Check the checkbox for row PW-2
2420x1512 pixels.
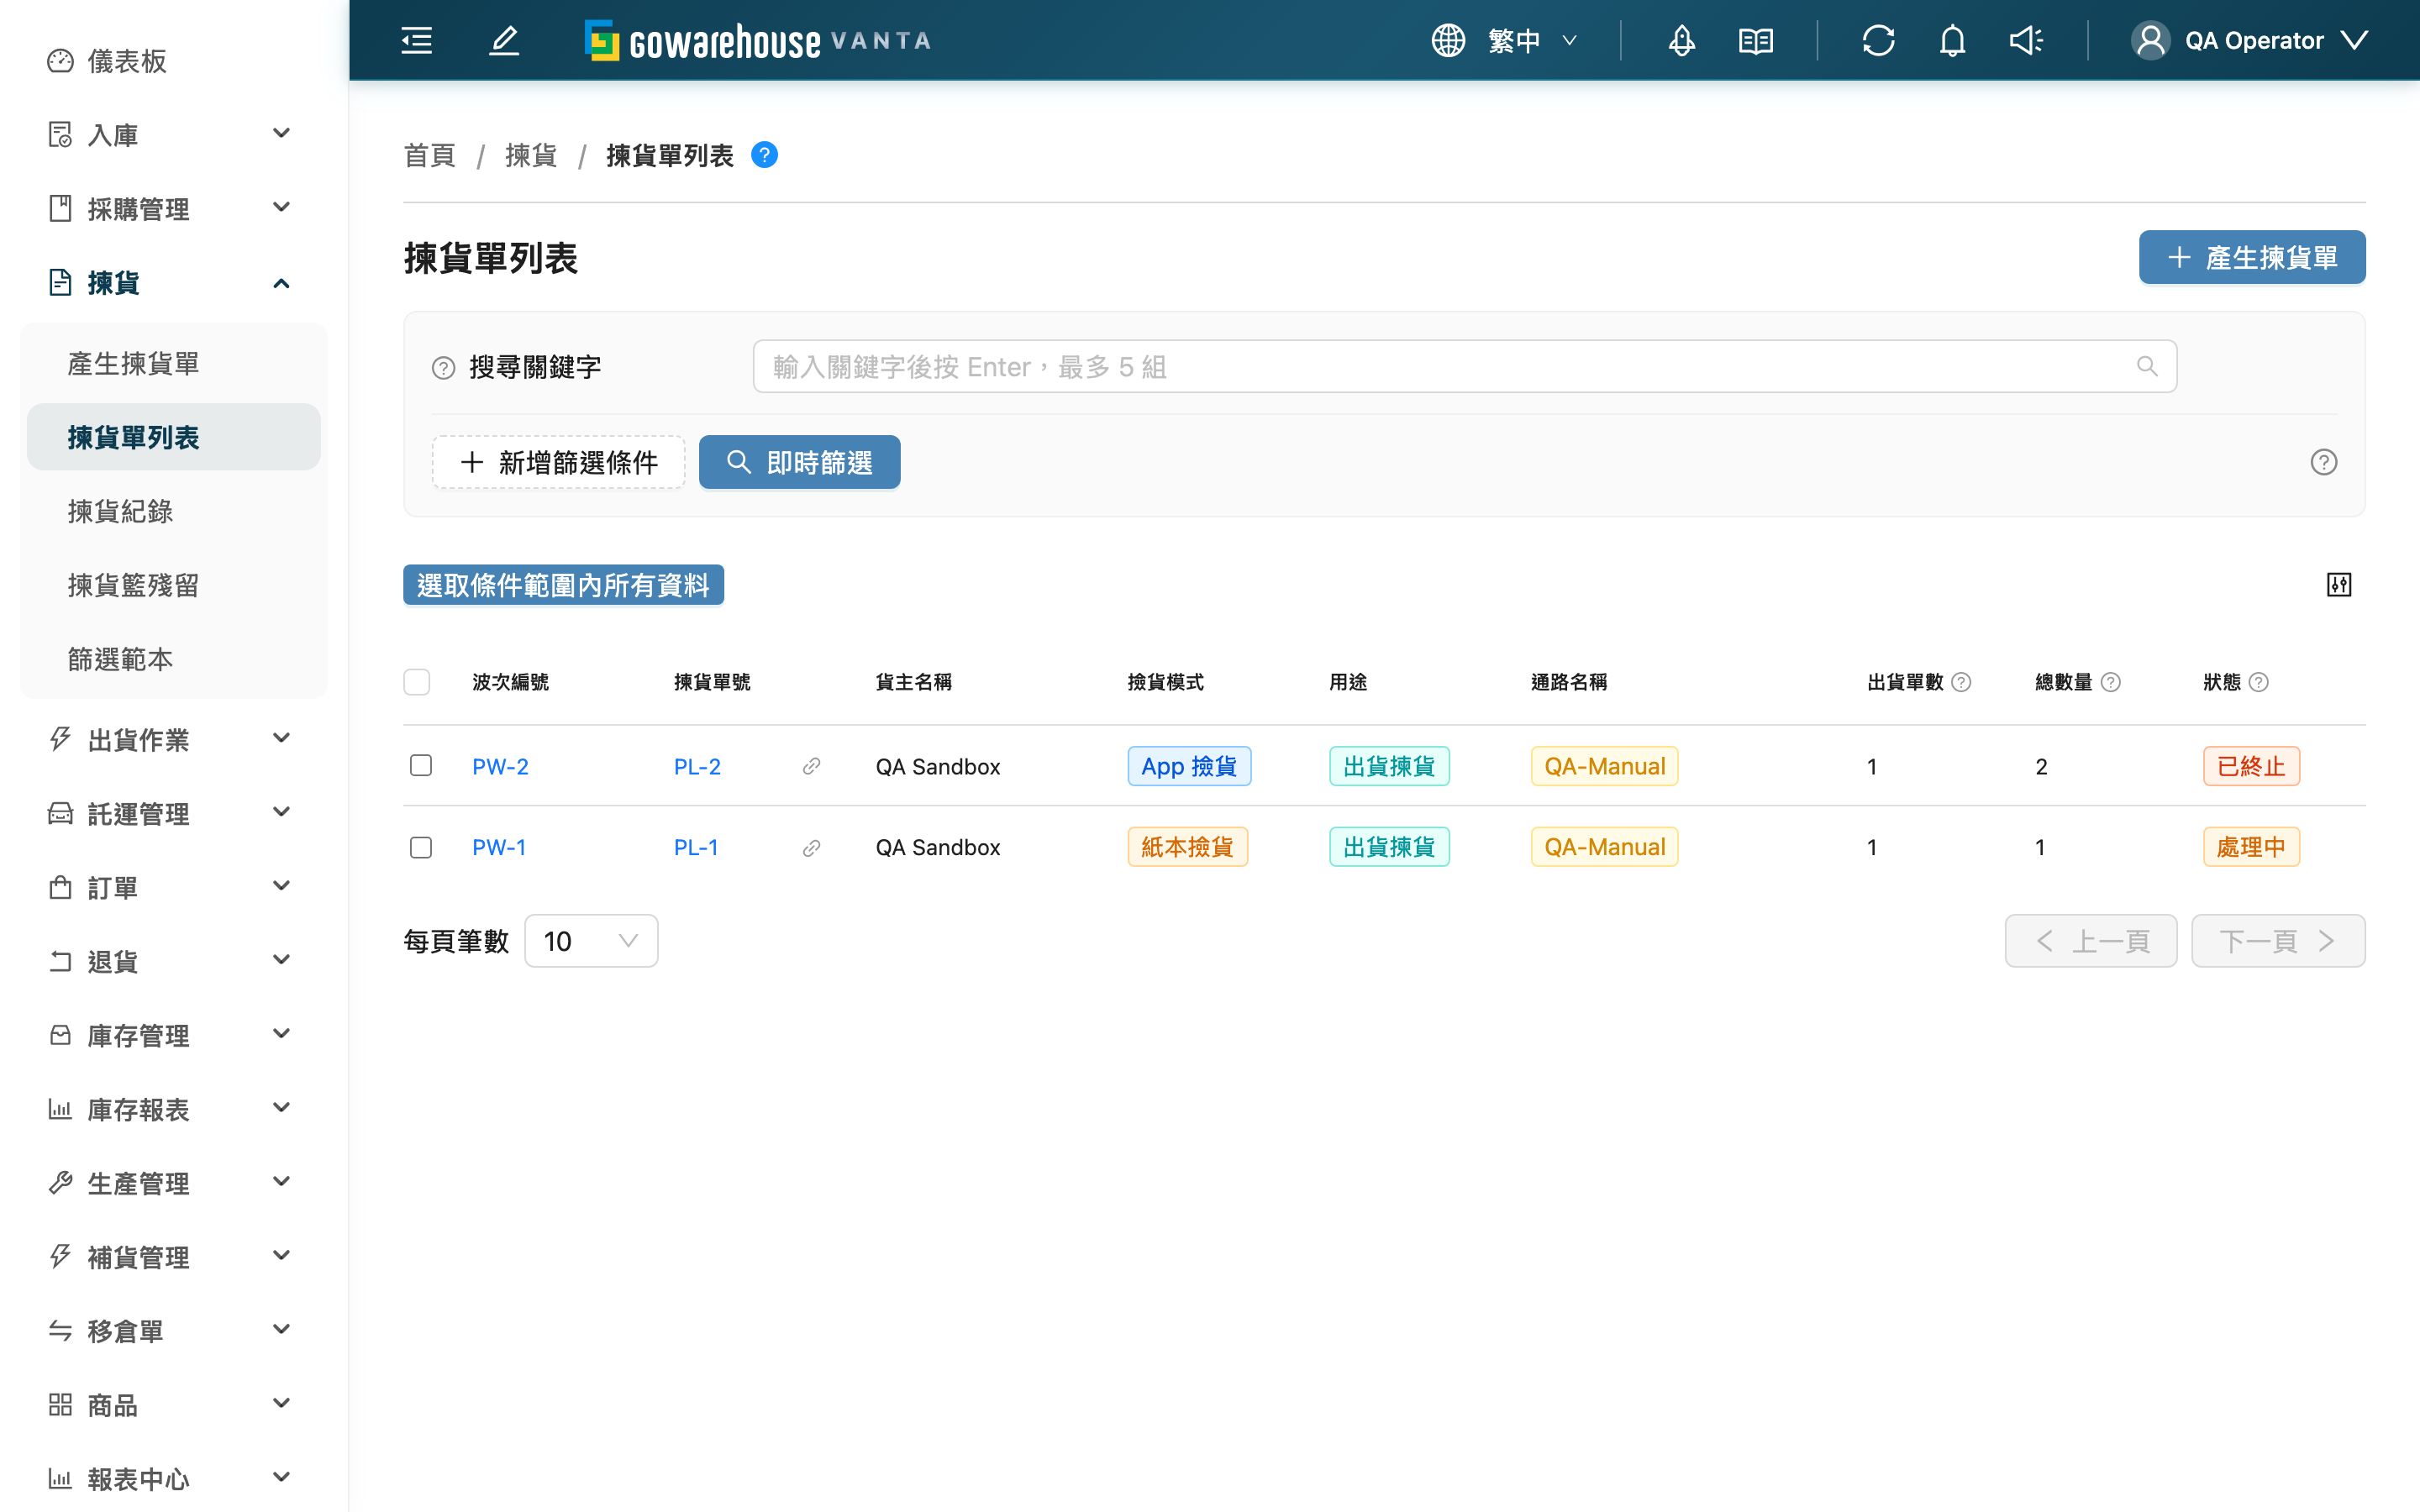(x=421, y=766)
